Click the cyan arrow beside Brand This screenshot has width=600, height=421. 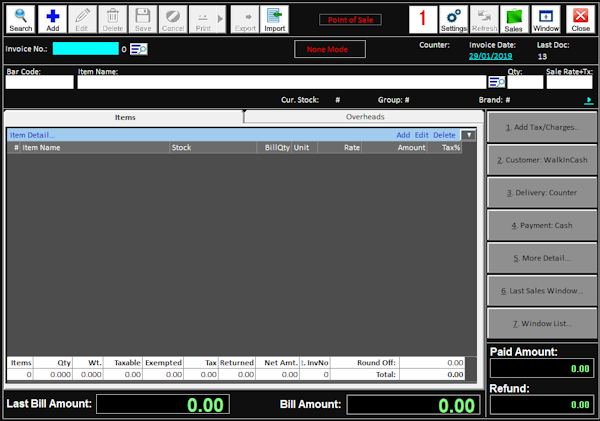(x=589, y=100)
